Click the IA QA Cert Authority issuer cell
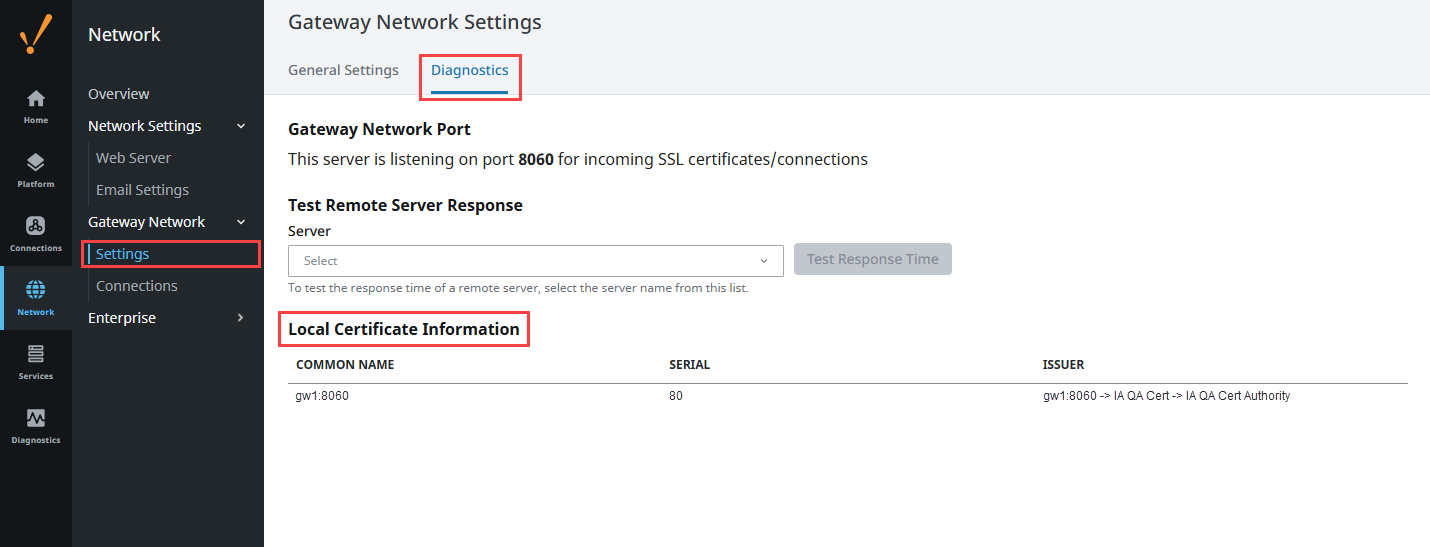 tap(1166, 396)
